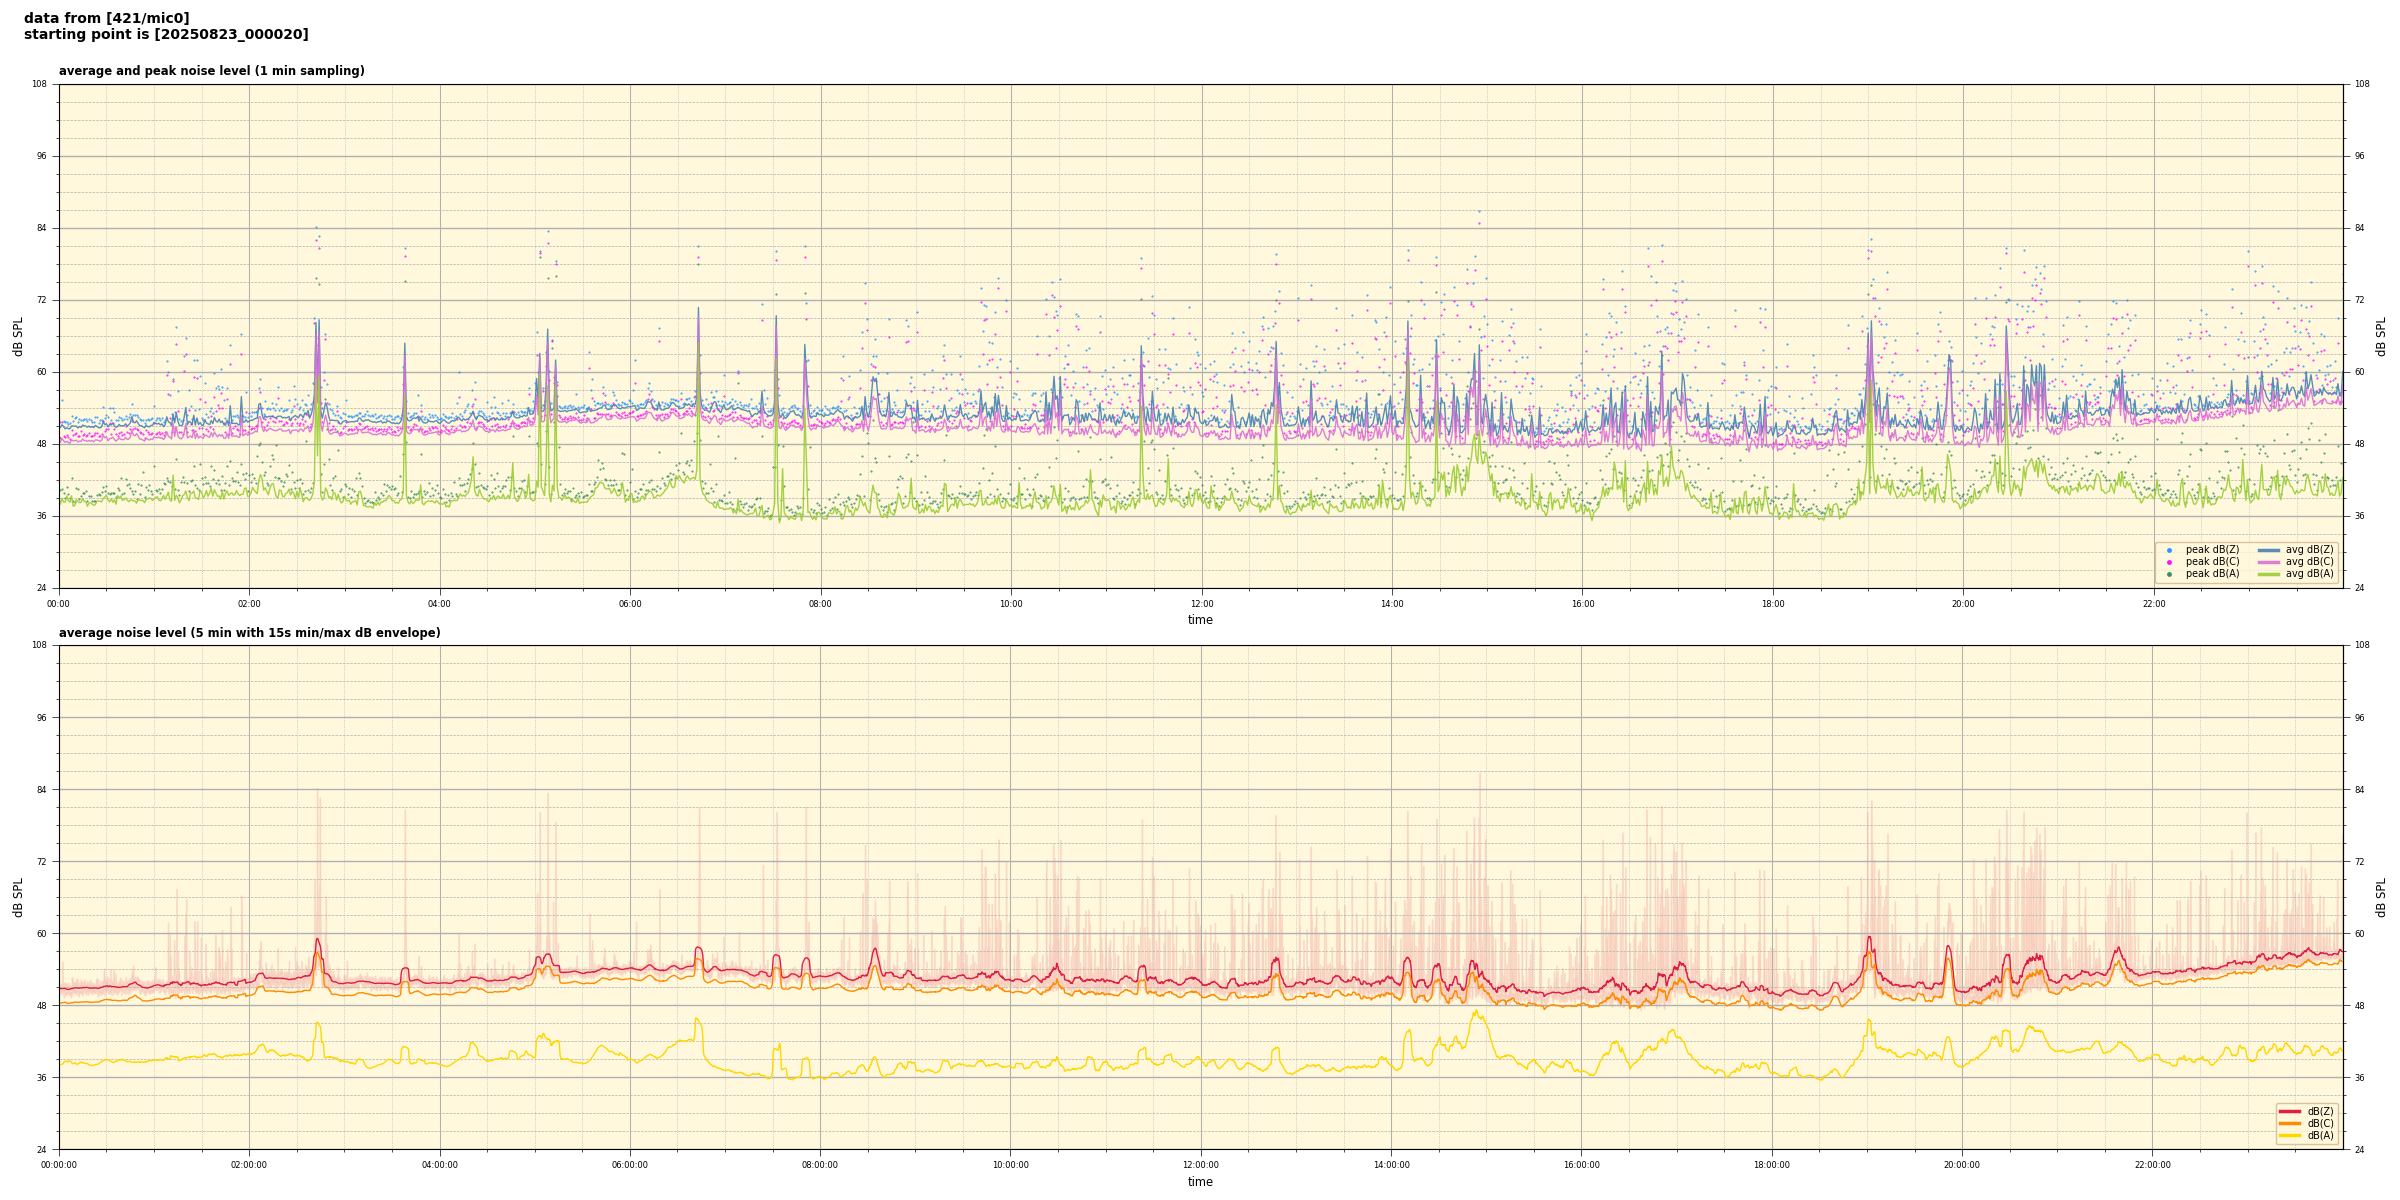The width and height of the screenshot is (2400, 1200).
Task: Click the peak dB(C) magenta legend dot
Action: (x=2169, y=562)
